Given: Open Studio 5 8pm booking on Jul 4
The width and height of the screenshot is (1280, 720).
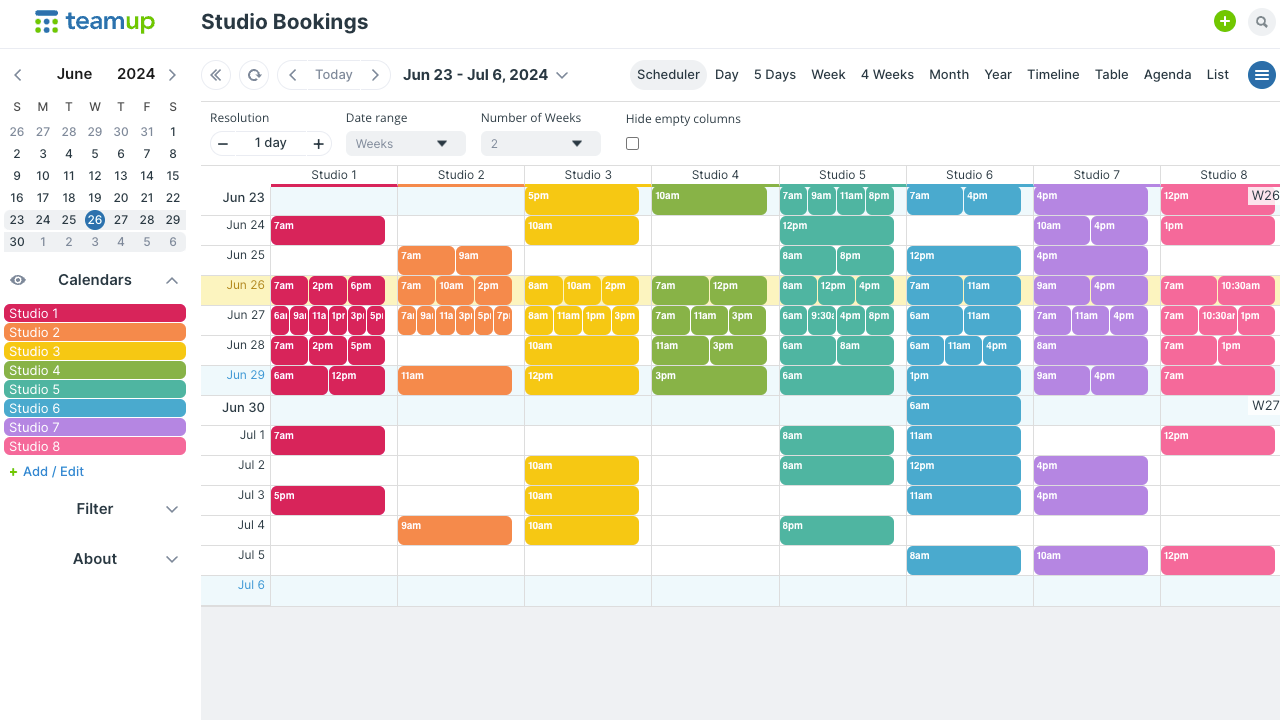Looking at the screenshot, I should coord(837,531).
